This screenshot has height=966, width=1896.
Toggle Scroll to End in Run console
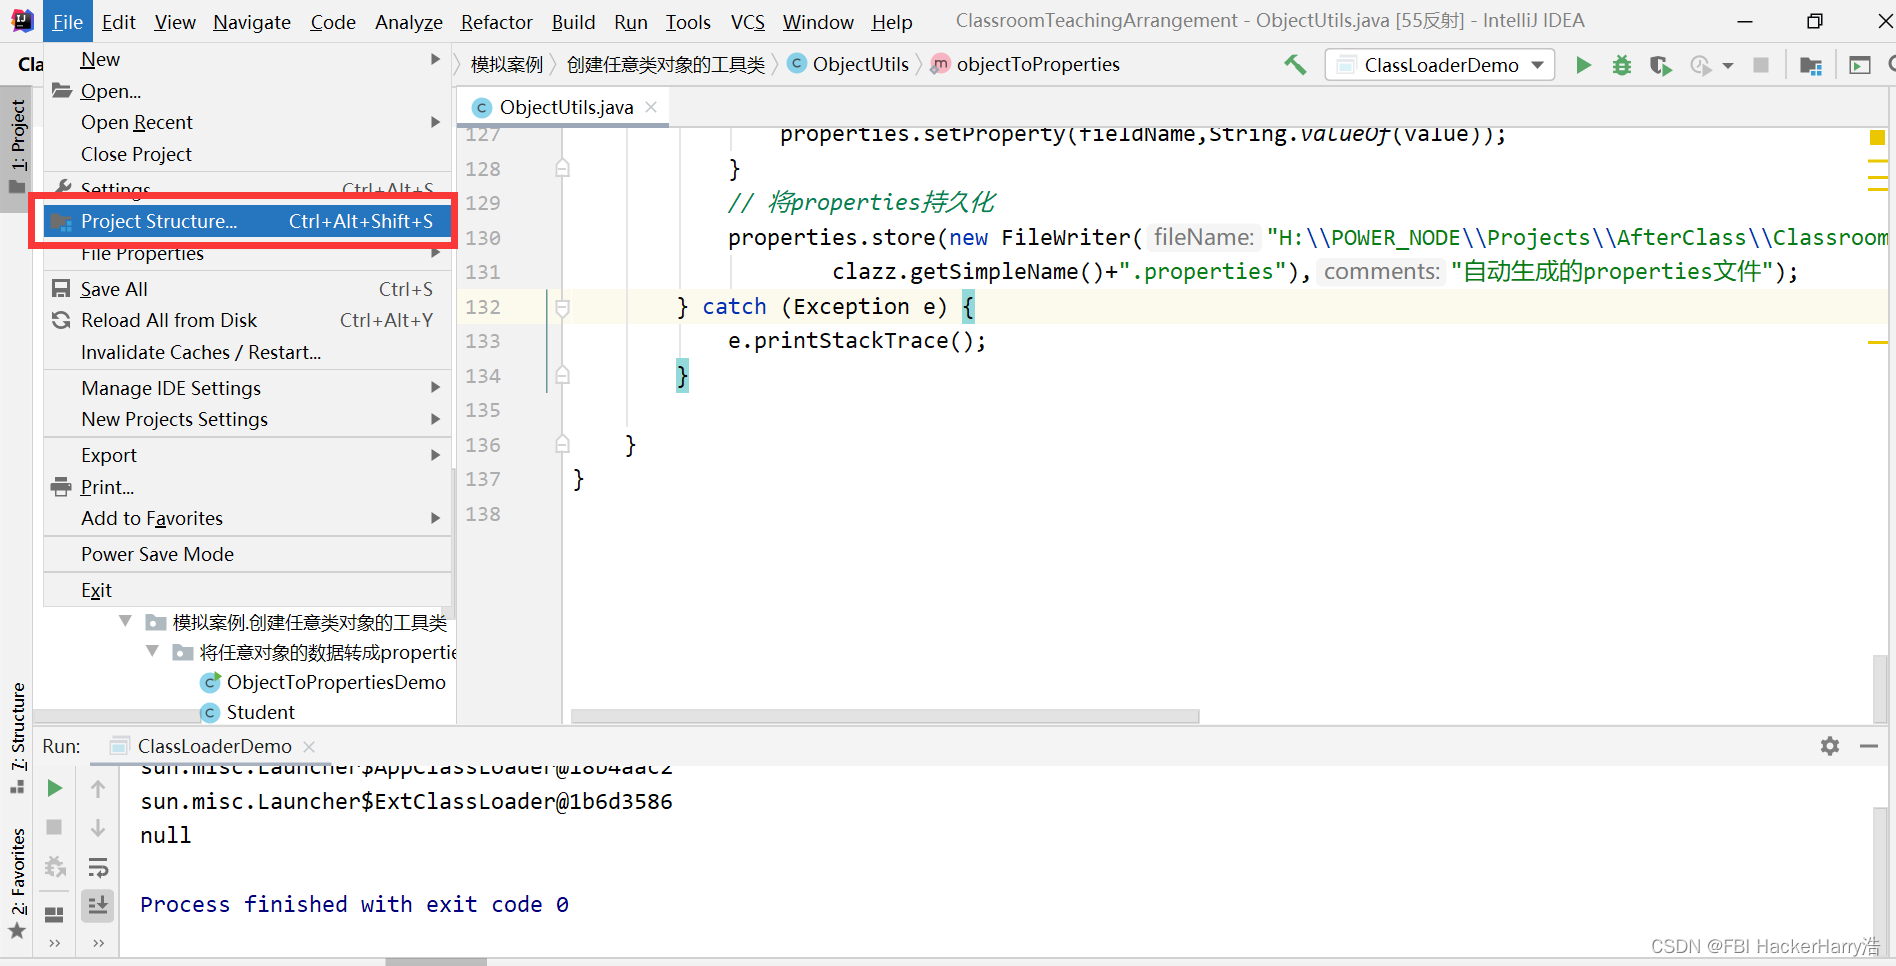coord(98,906)
